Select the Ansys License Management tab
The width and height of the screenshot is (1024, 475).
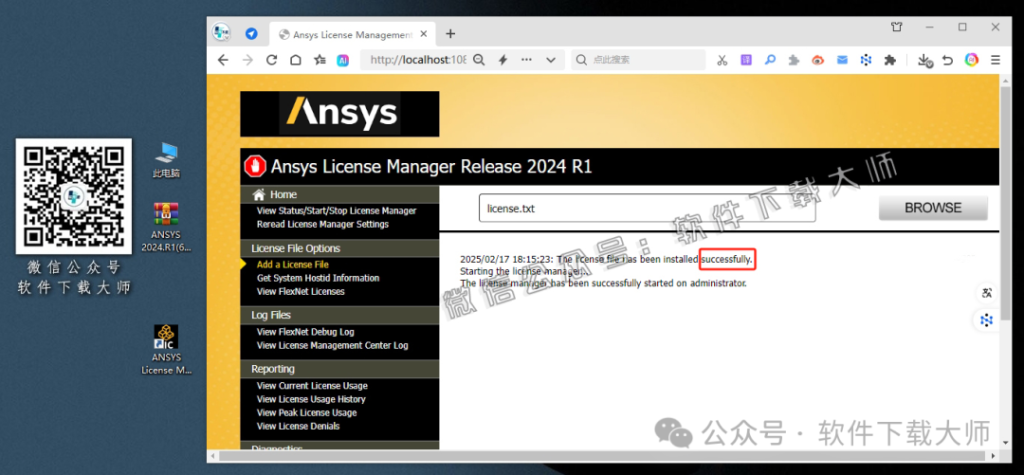pos(353,35)
